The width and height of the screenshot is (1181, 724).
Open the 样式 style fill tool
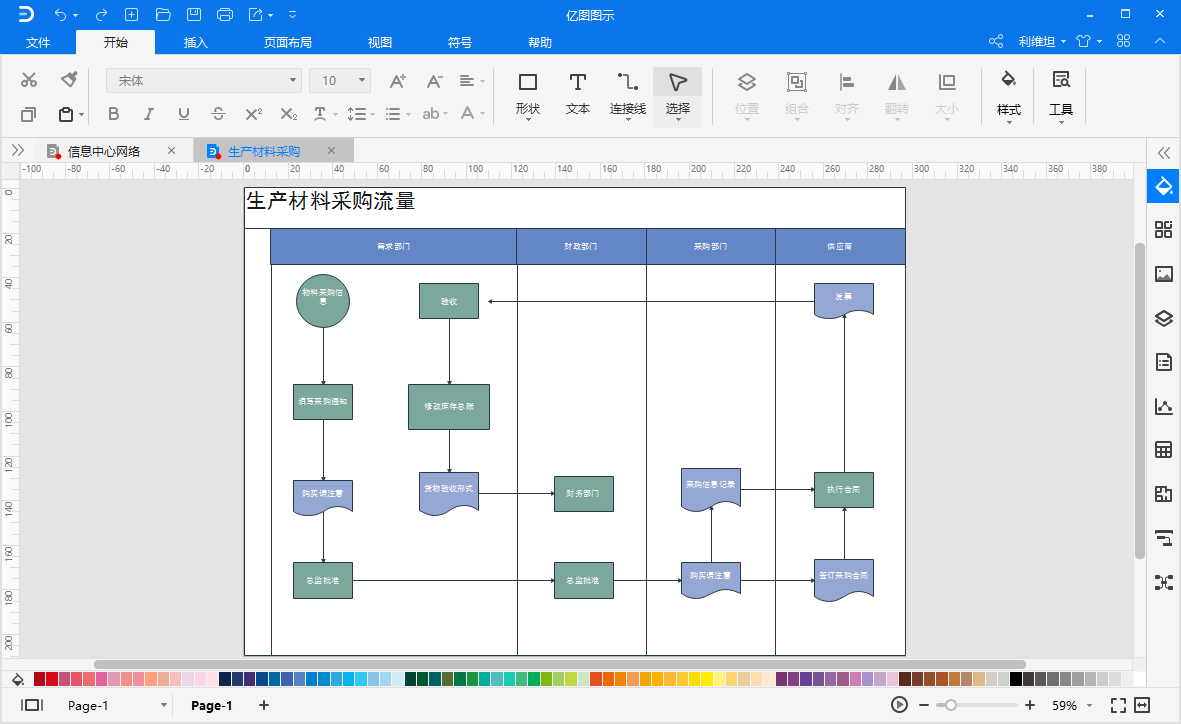pyautogui.click(x=1009, y=95)
